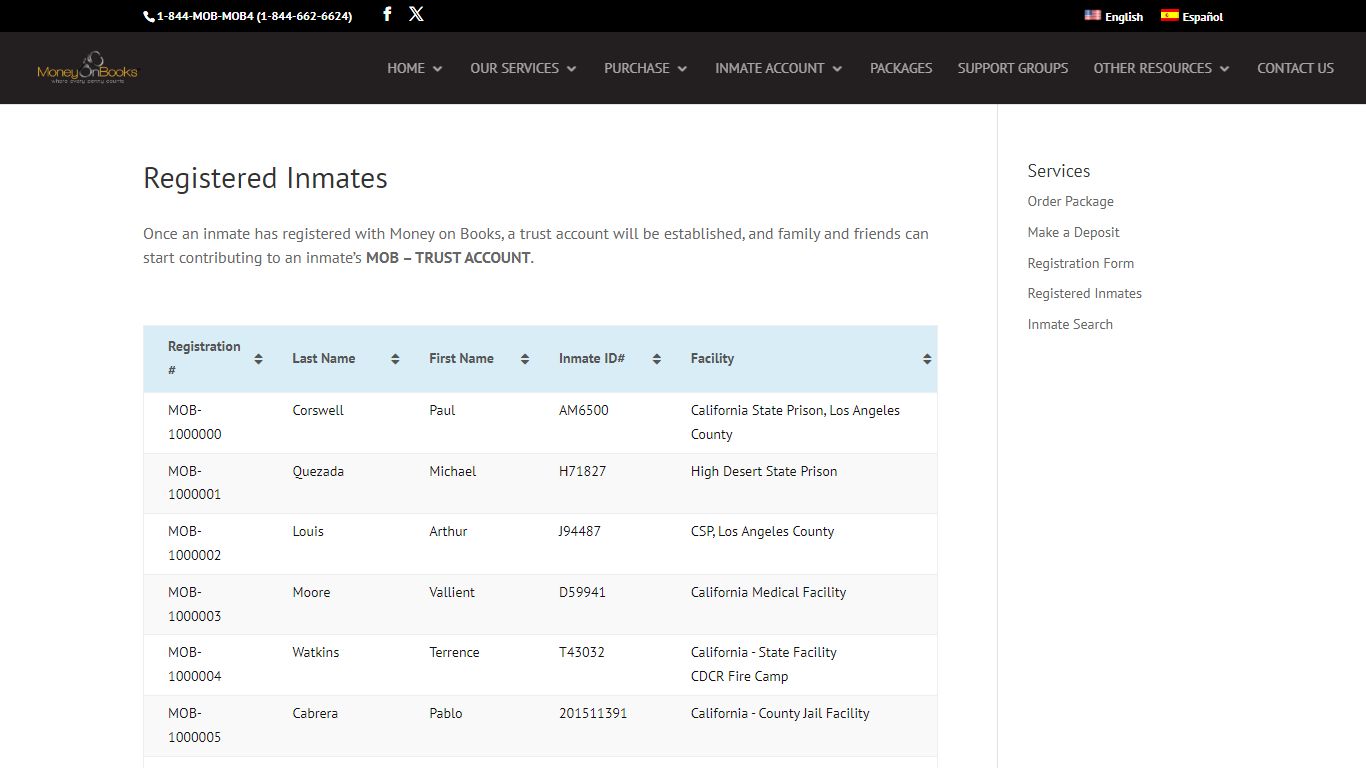Image resolution: width=1366 pixels, height=768 pixels.
Task: Click last name Corswell
Action: tap(318, 410)
